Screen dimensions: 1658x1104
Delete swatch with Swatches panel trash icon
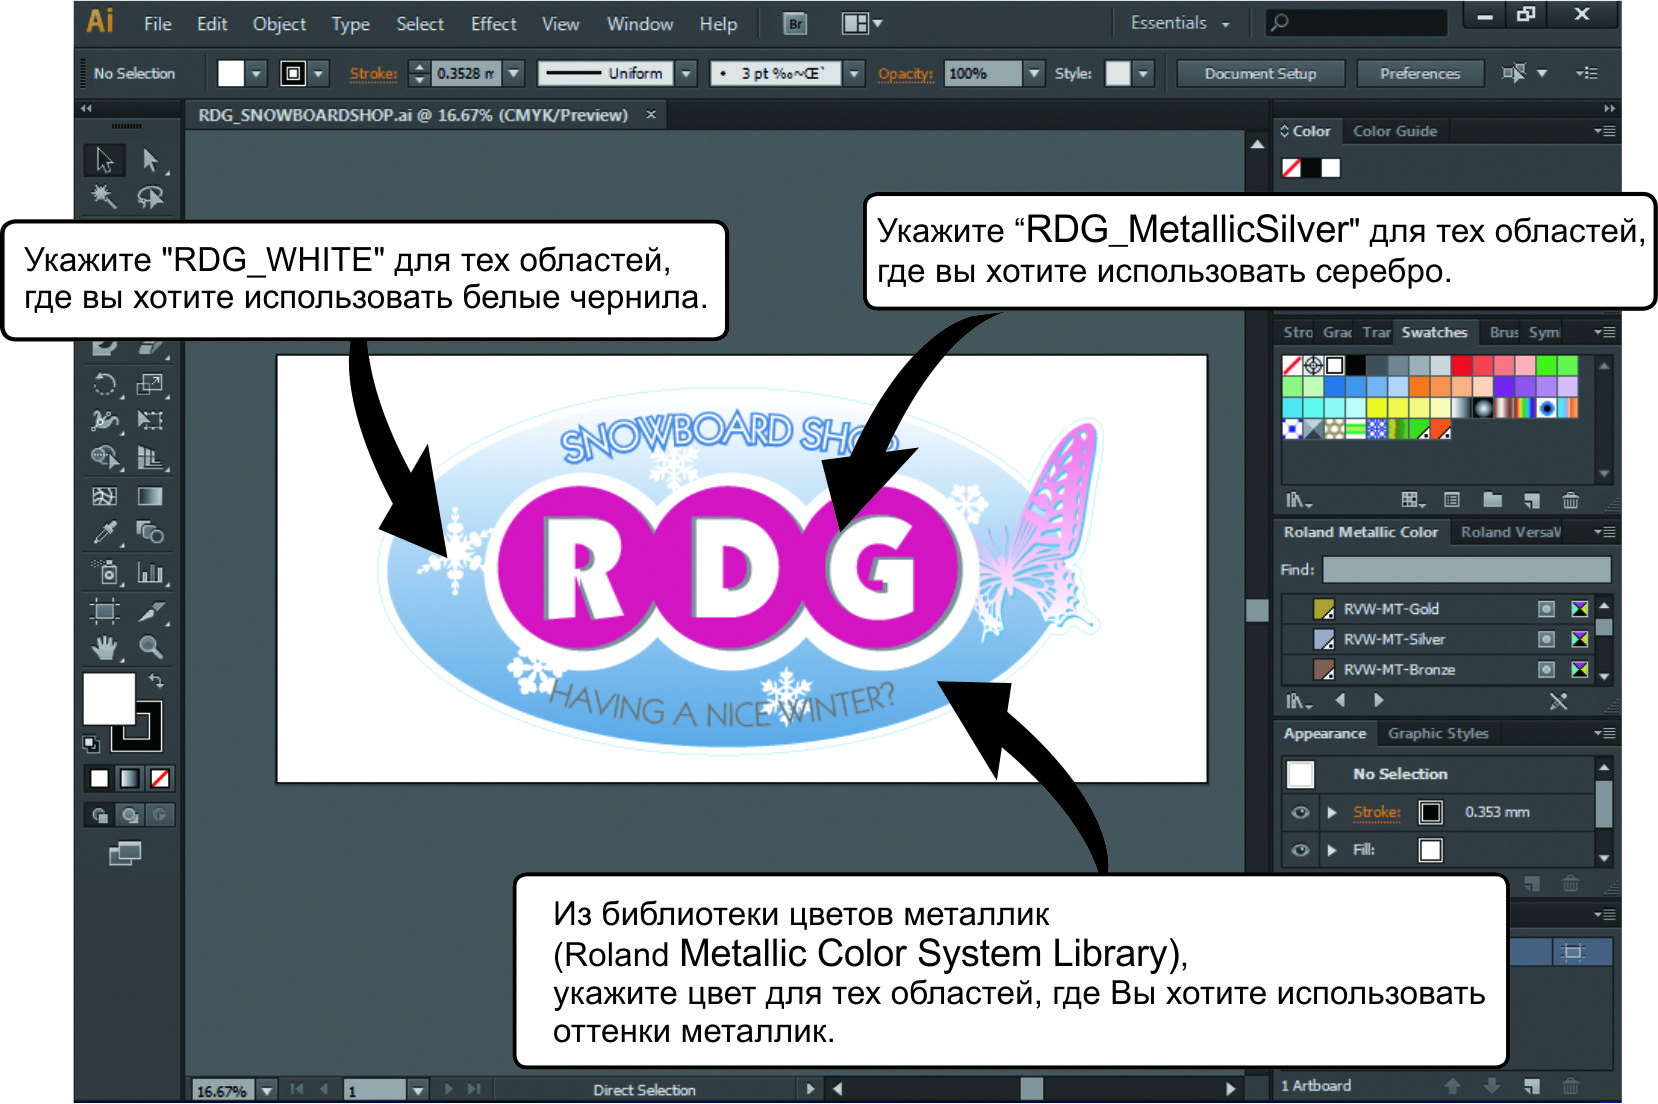point(1571,500)
